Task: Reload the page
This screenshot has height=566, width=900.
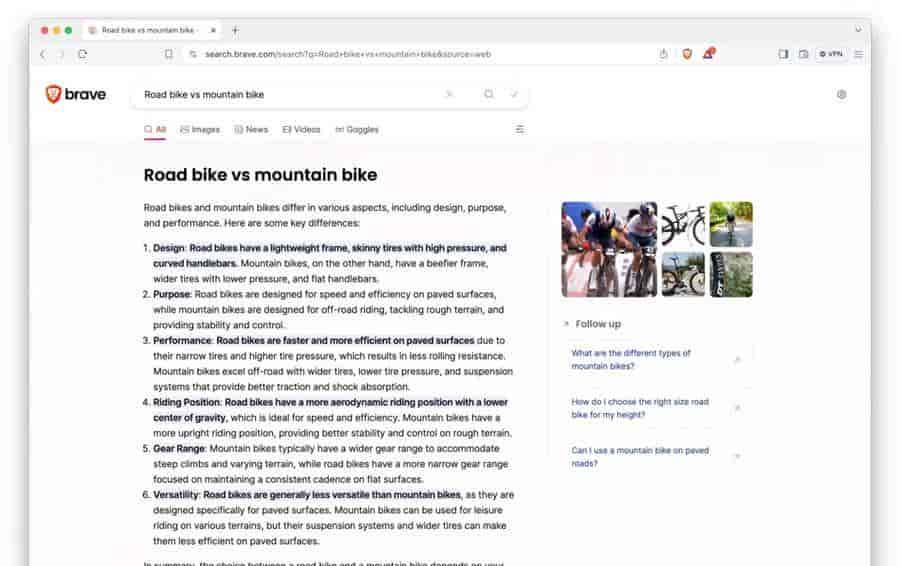Action: (x=83, y=54)
